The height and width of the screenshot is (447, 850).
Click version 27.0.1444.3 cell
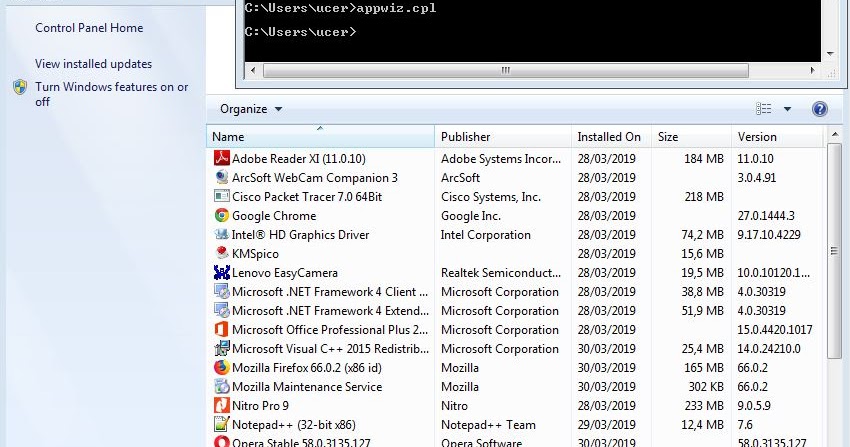point(766,216)
